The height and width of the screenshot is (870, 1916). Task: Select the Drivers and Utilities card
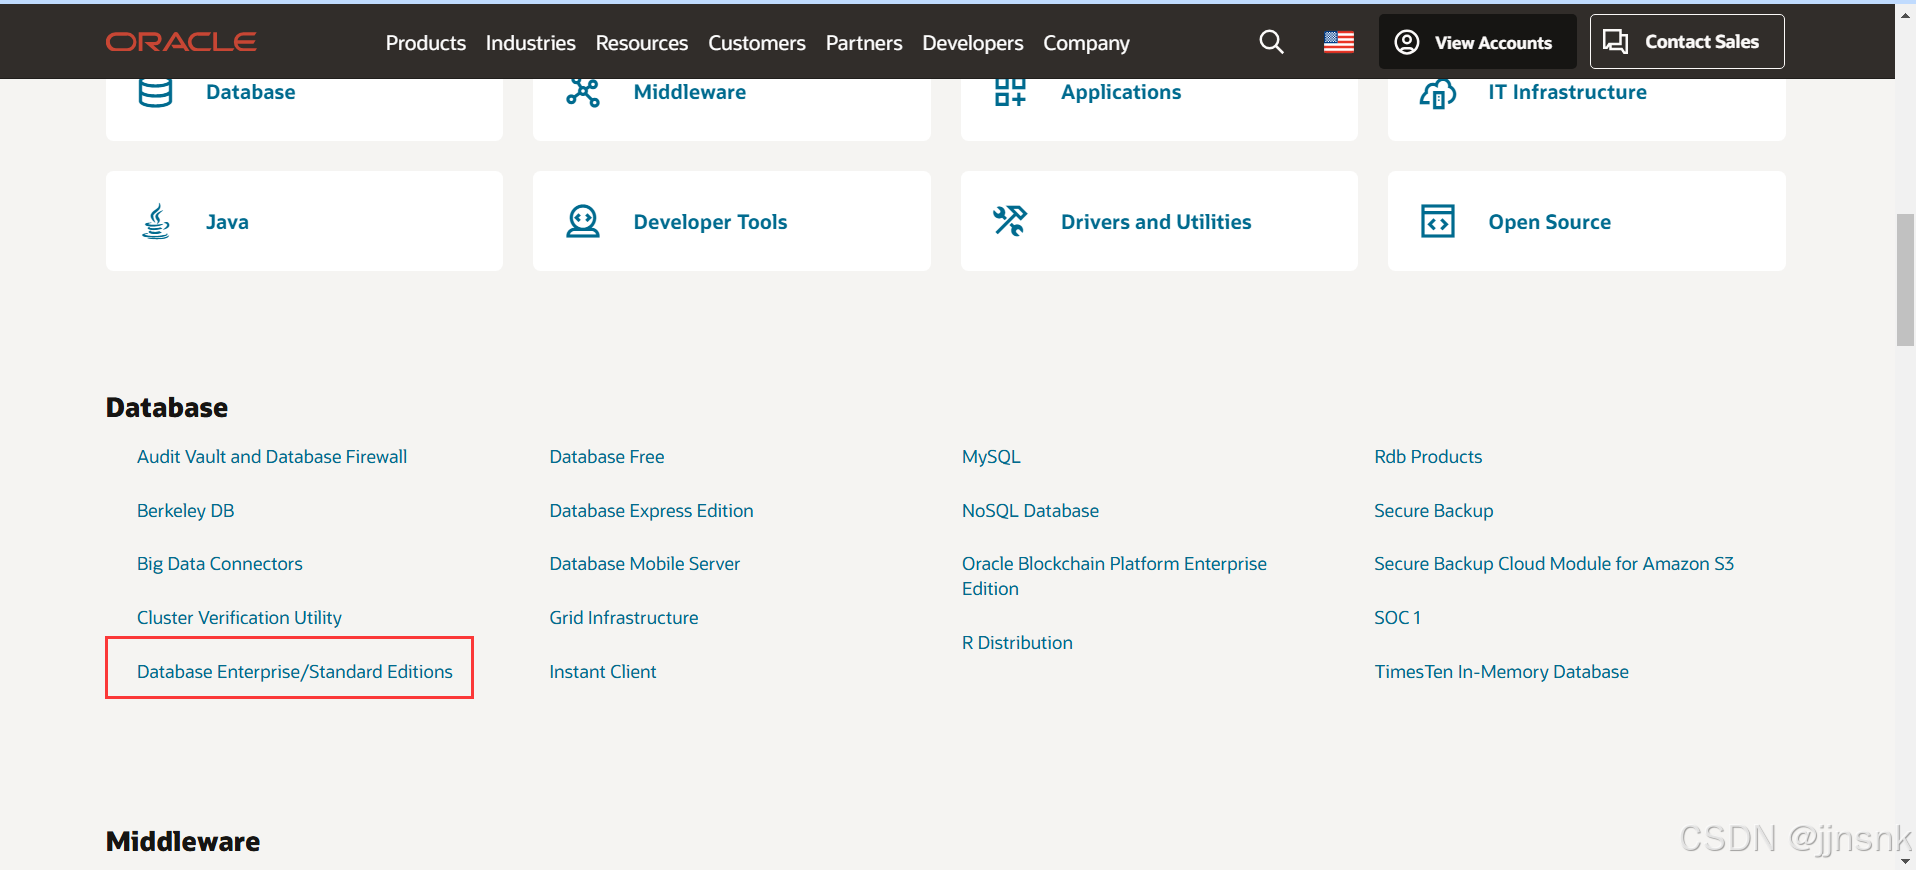click(1159, 221)
